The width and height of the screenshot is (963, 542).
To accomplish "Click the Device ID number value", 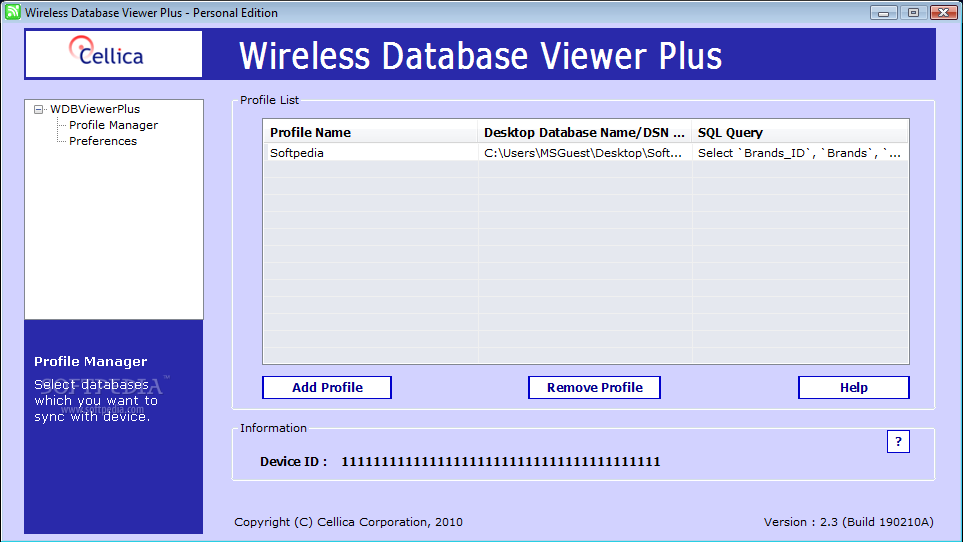I will (501, 462).
